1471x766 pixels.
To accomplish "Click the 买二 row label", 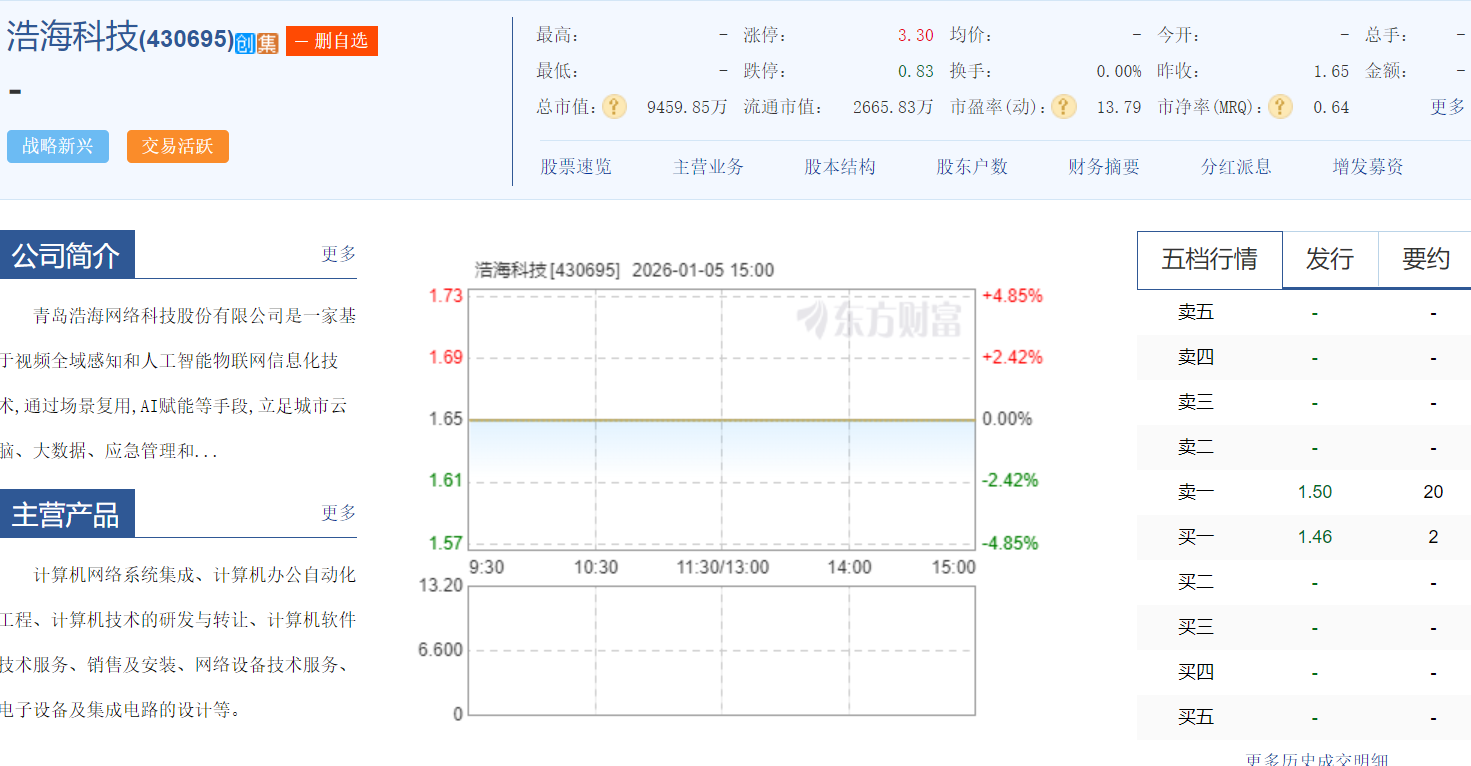I will [1196, 582].
